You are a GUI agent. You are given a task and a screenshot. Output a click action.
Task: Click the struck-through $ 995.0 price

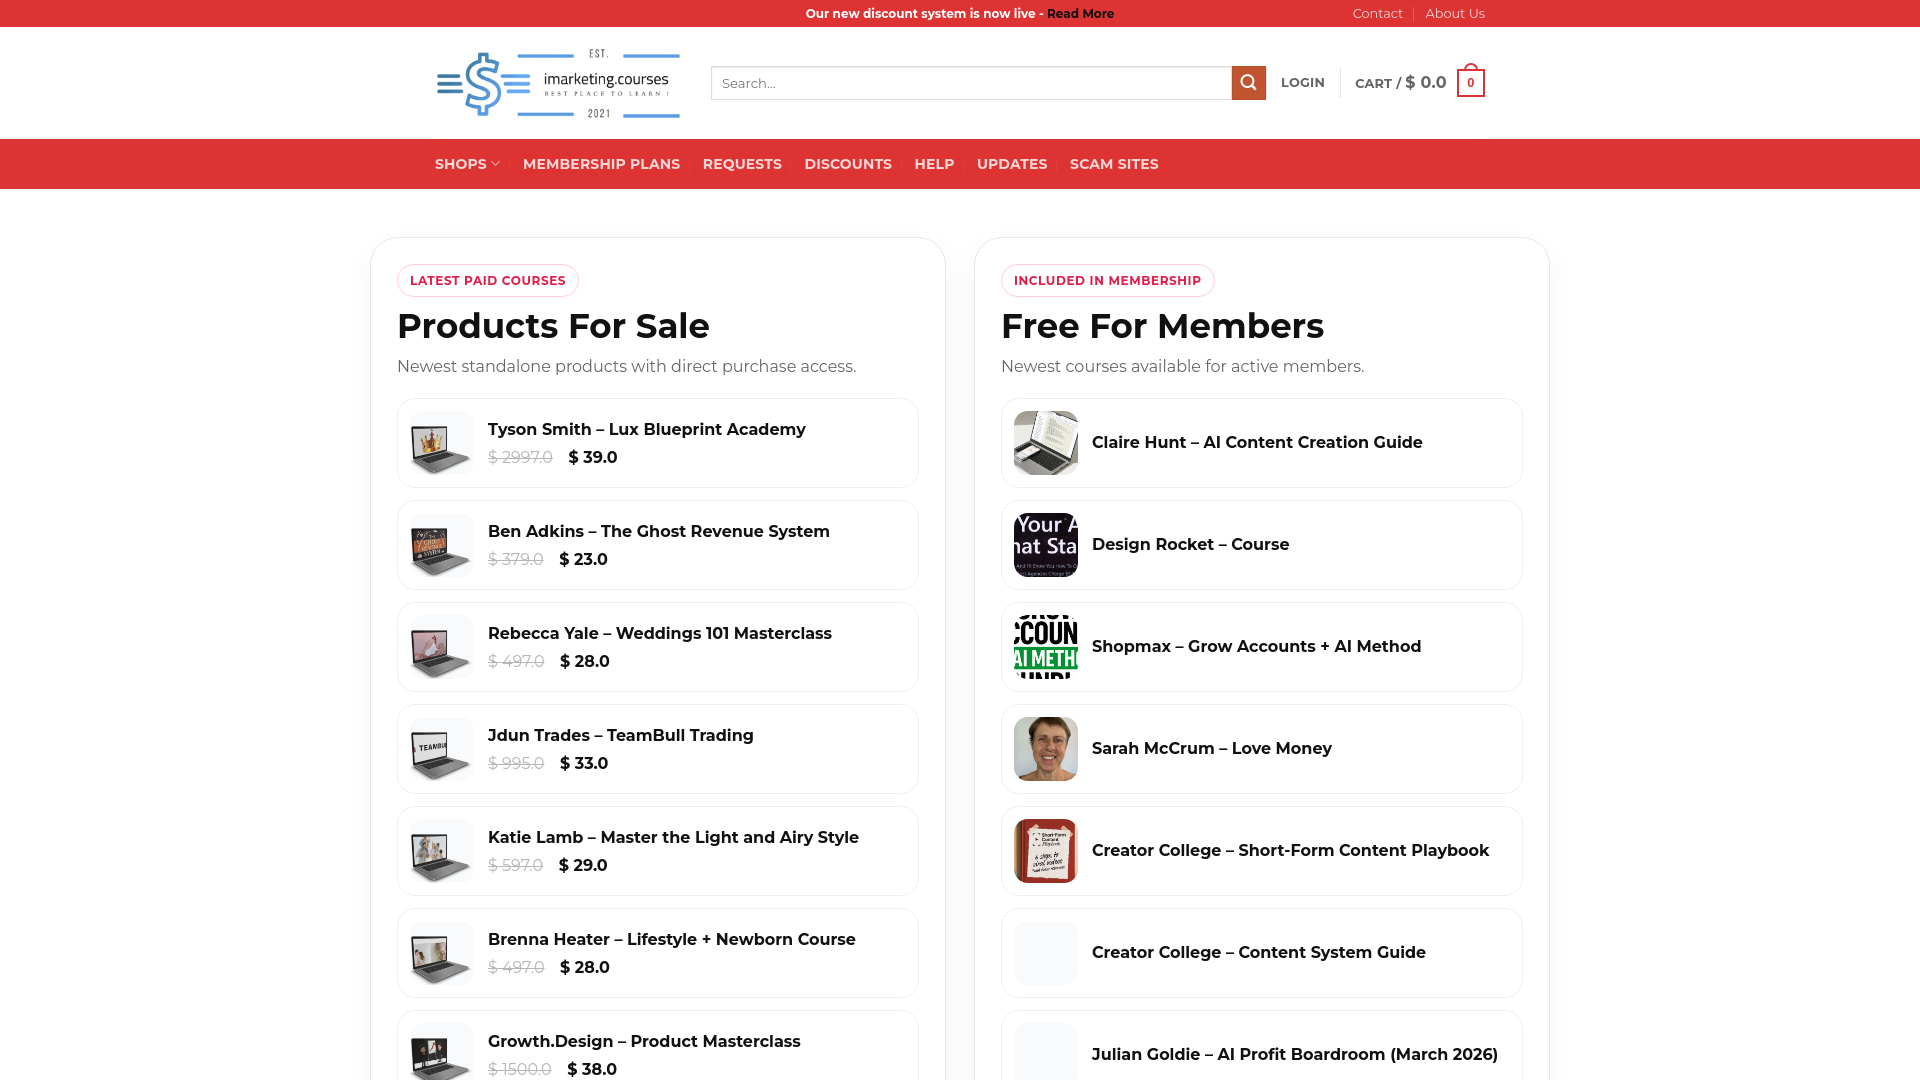(516, 763)
